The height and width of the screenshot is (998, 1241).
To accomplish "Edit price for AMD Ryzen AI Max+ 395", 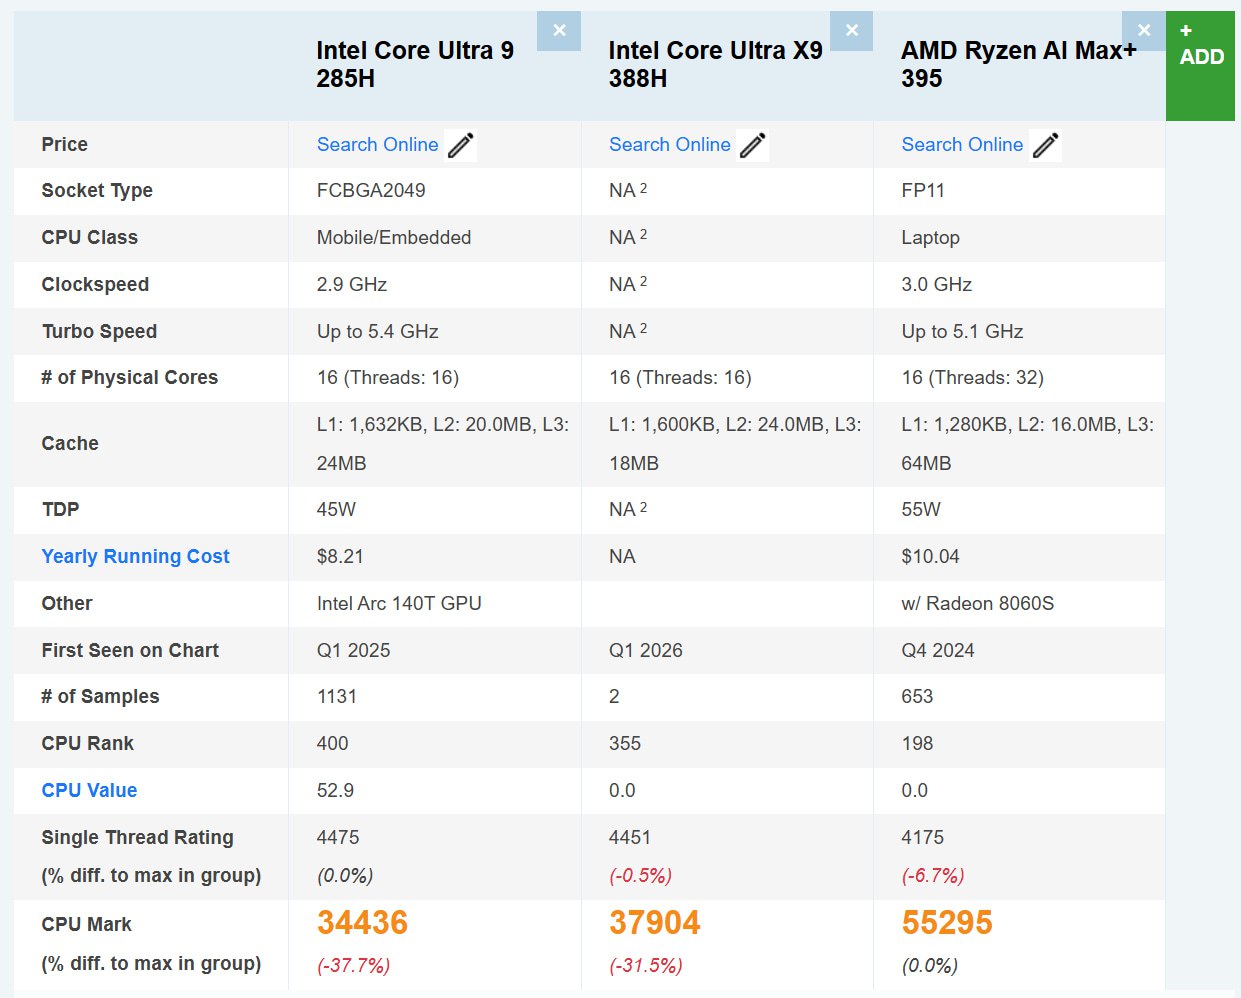I will click(x=1045, y=146).
